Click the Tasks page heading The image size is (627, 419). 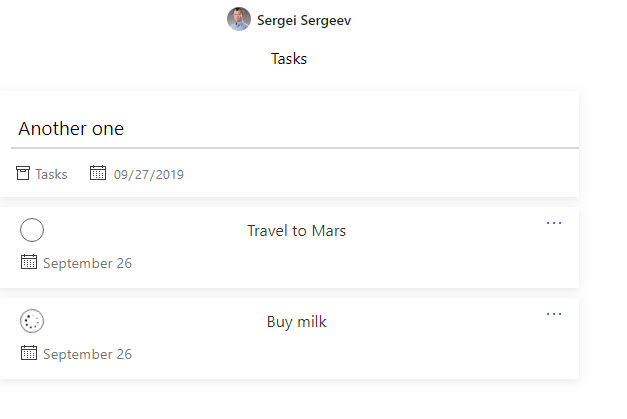pos(289,59)
